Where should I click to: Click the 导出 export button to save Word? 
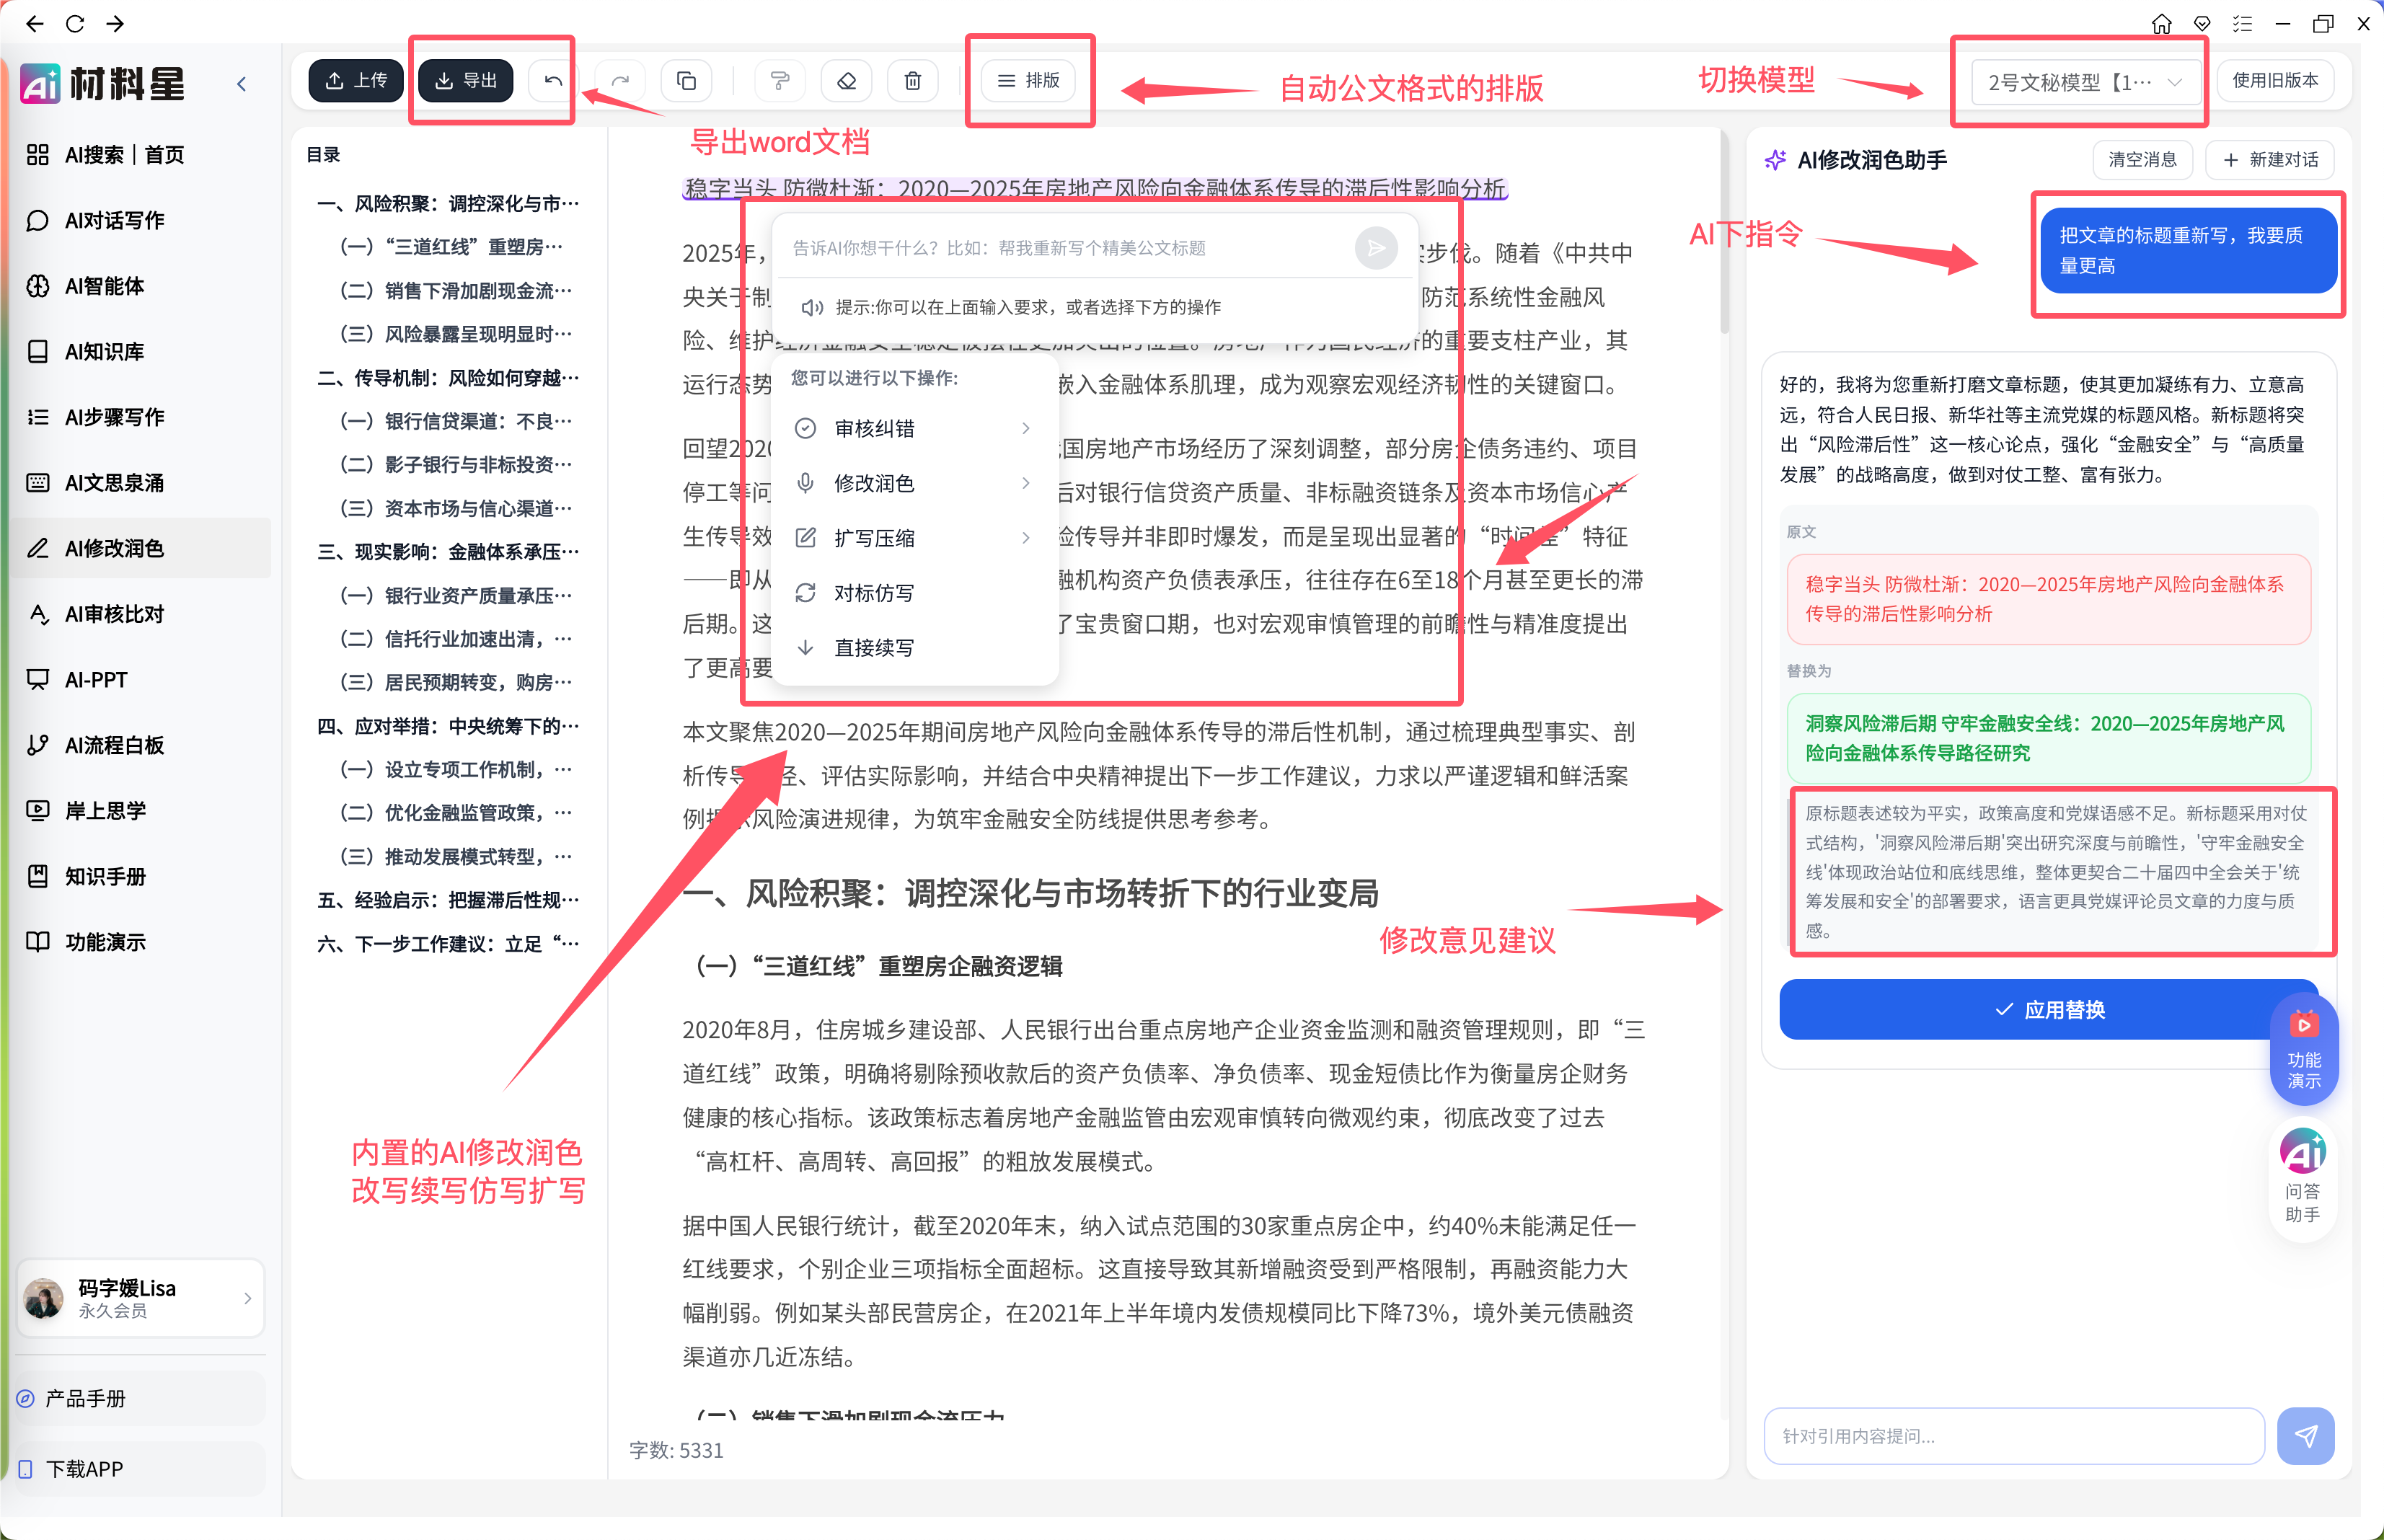465,80
